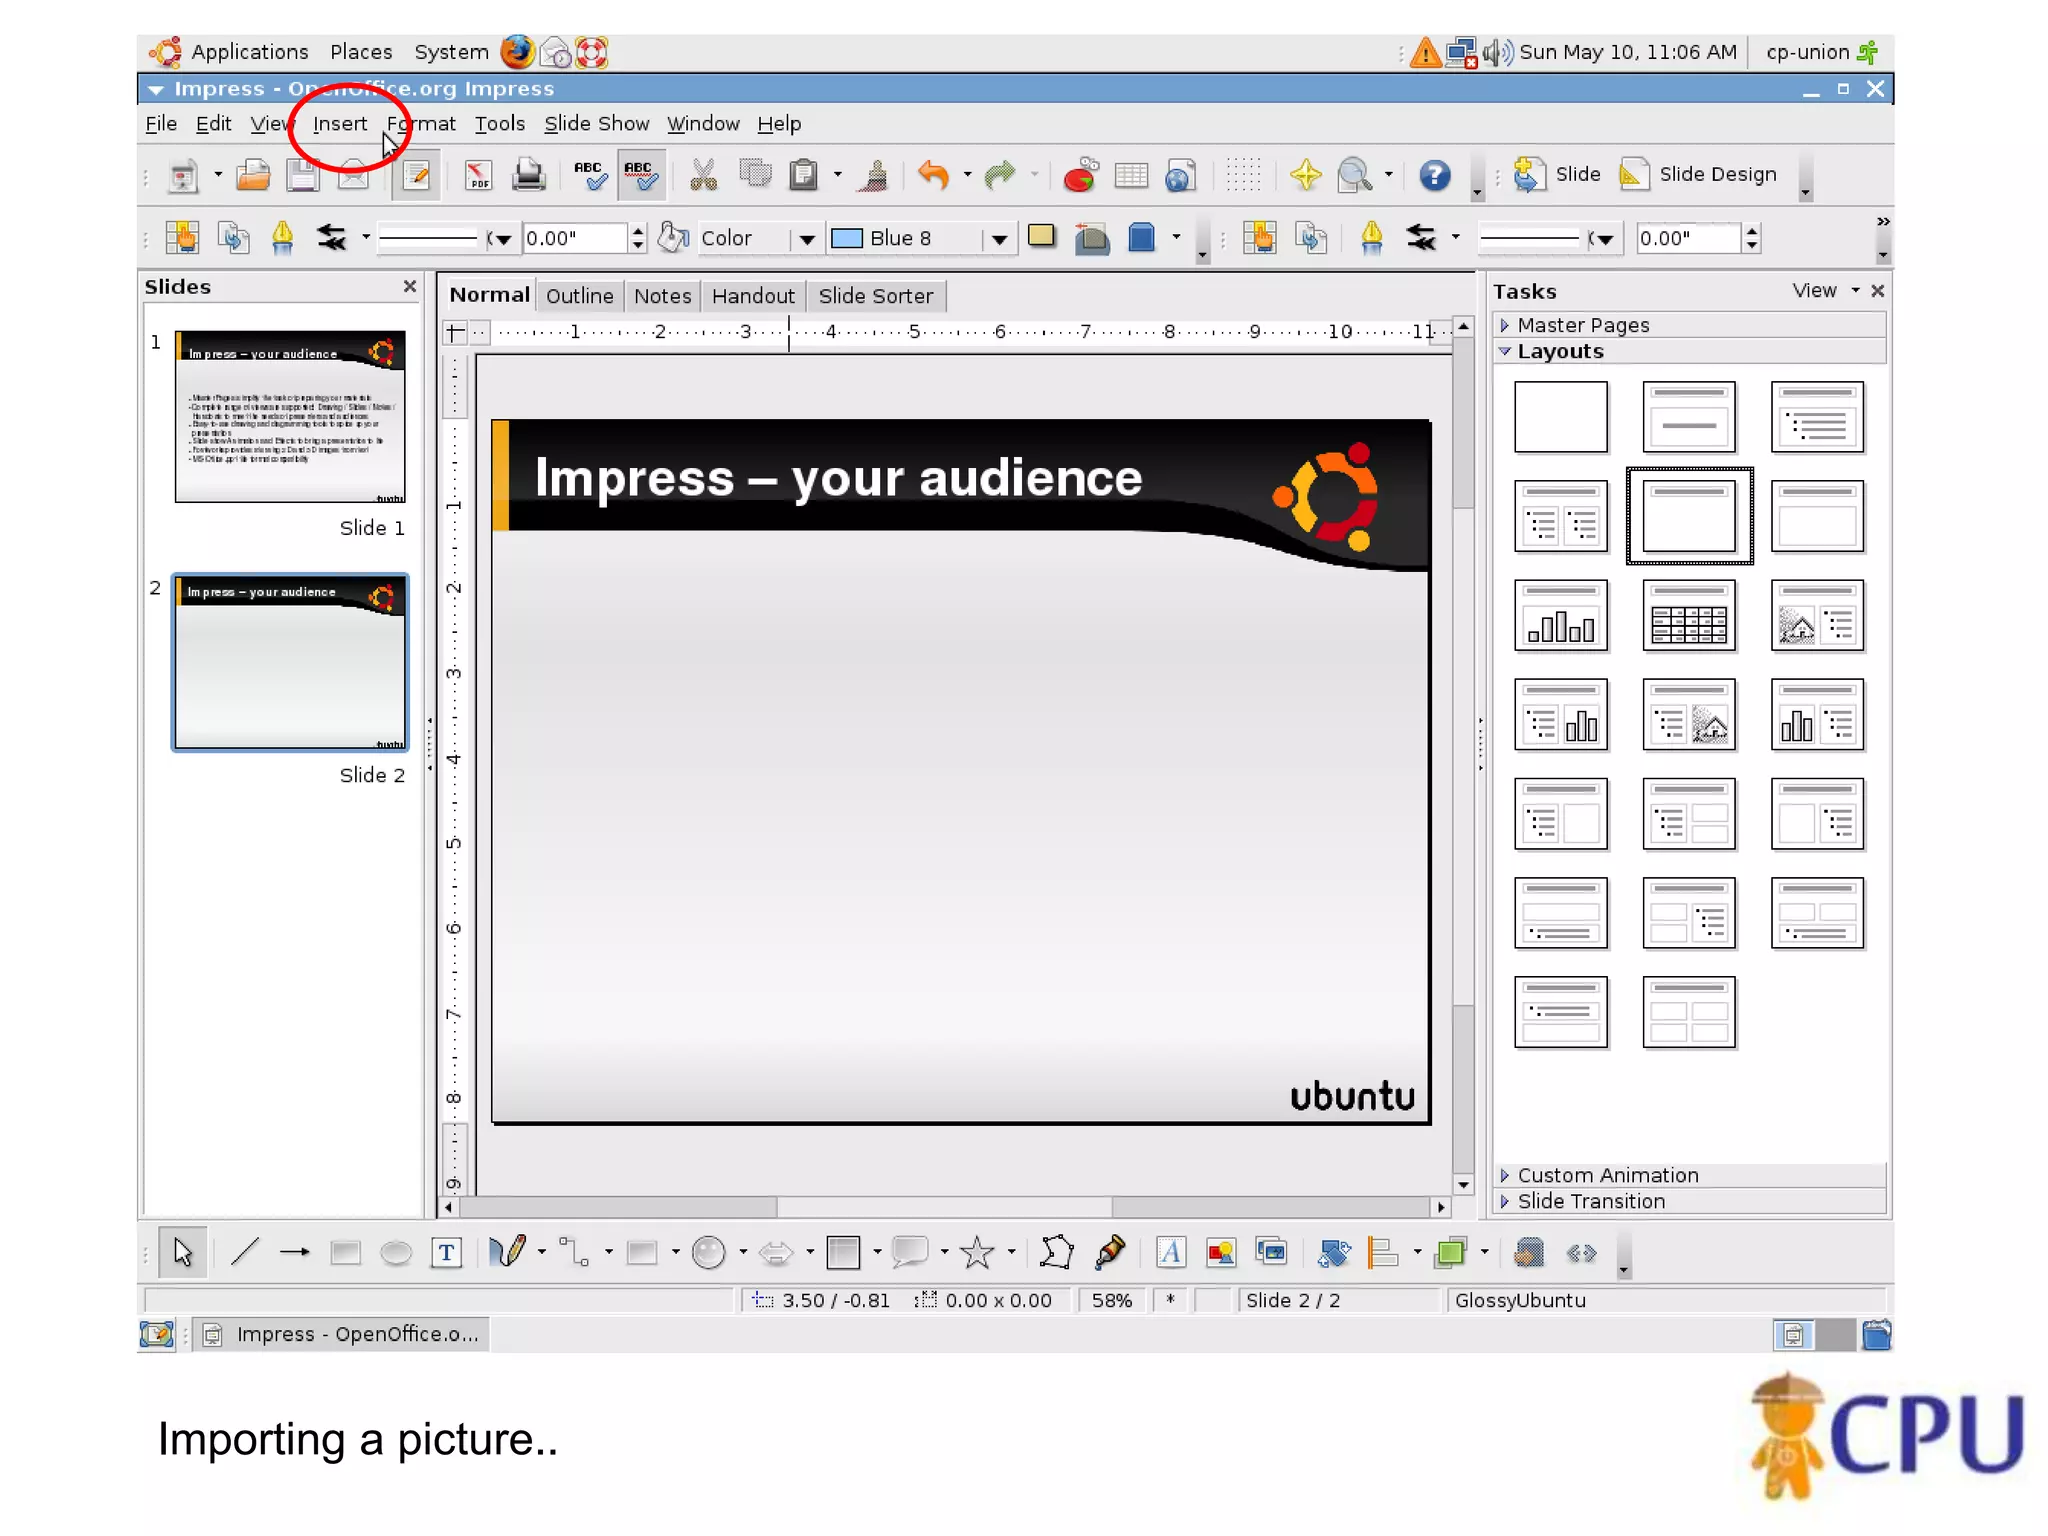2048x1536 pixels.
Task: Open the area fill Color dropdown
Action: 806,239
